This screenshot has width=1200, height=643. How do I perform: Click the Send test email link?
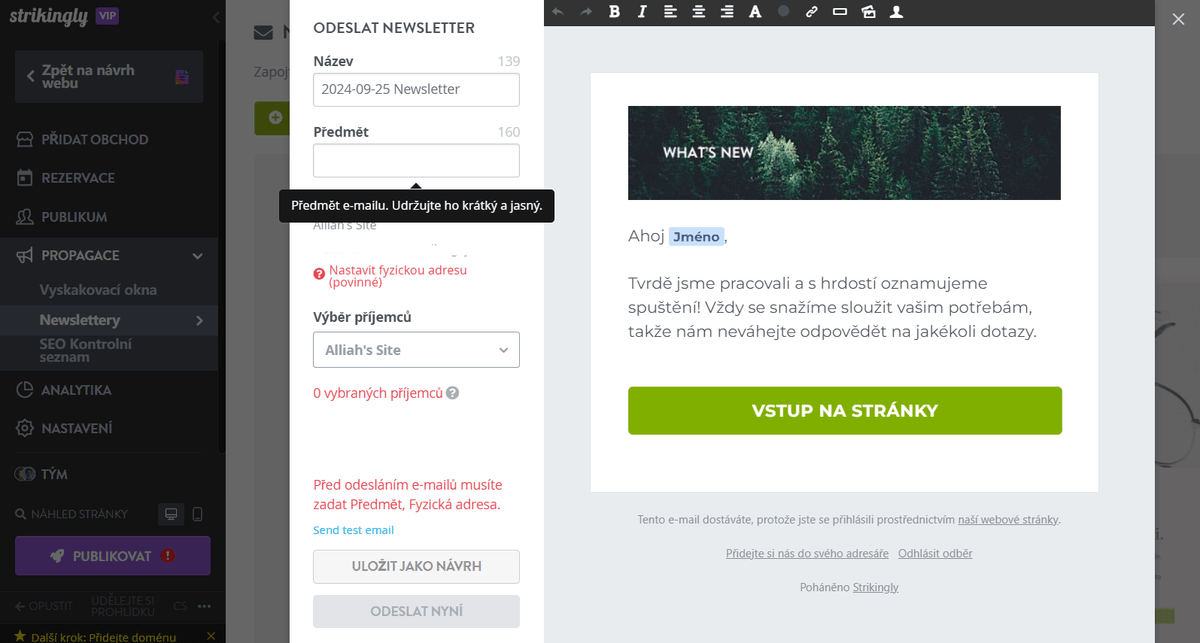(353, 530)
